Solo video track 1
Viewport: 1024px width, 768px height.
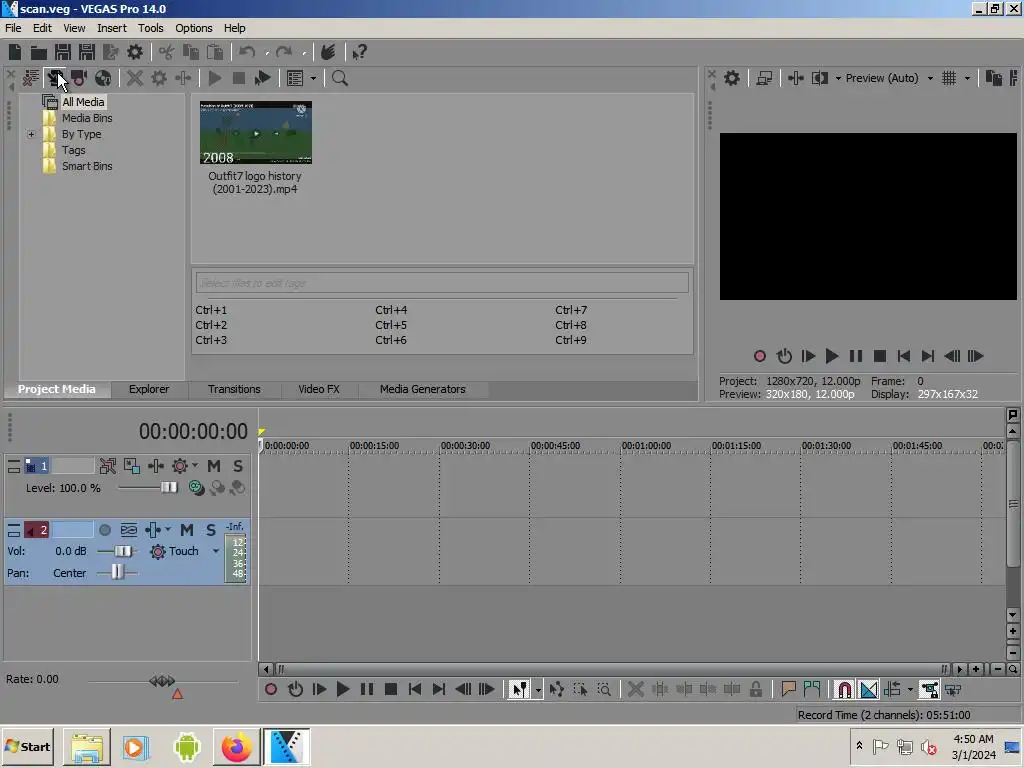click(238, 466)
